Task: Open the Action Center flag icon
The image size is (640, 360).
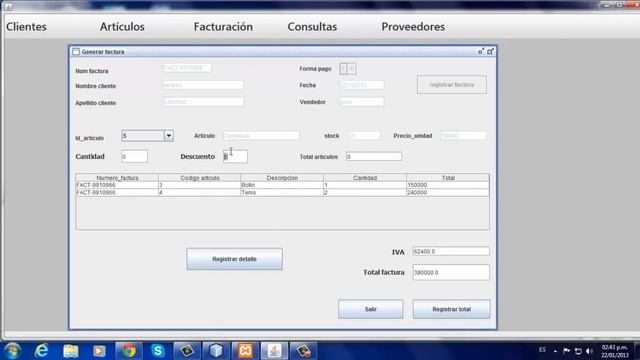Action: 567,351
